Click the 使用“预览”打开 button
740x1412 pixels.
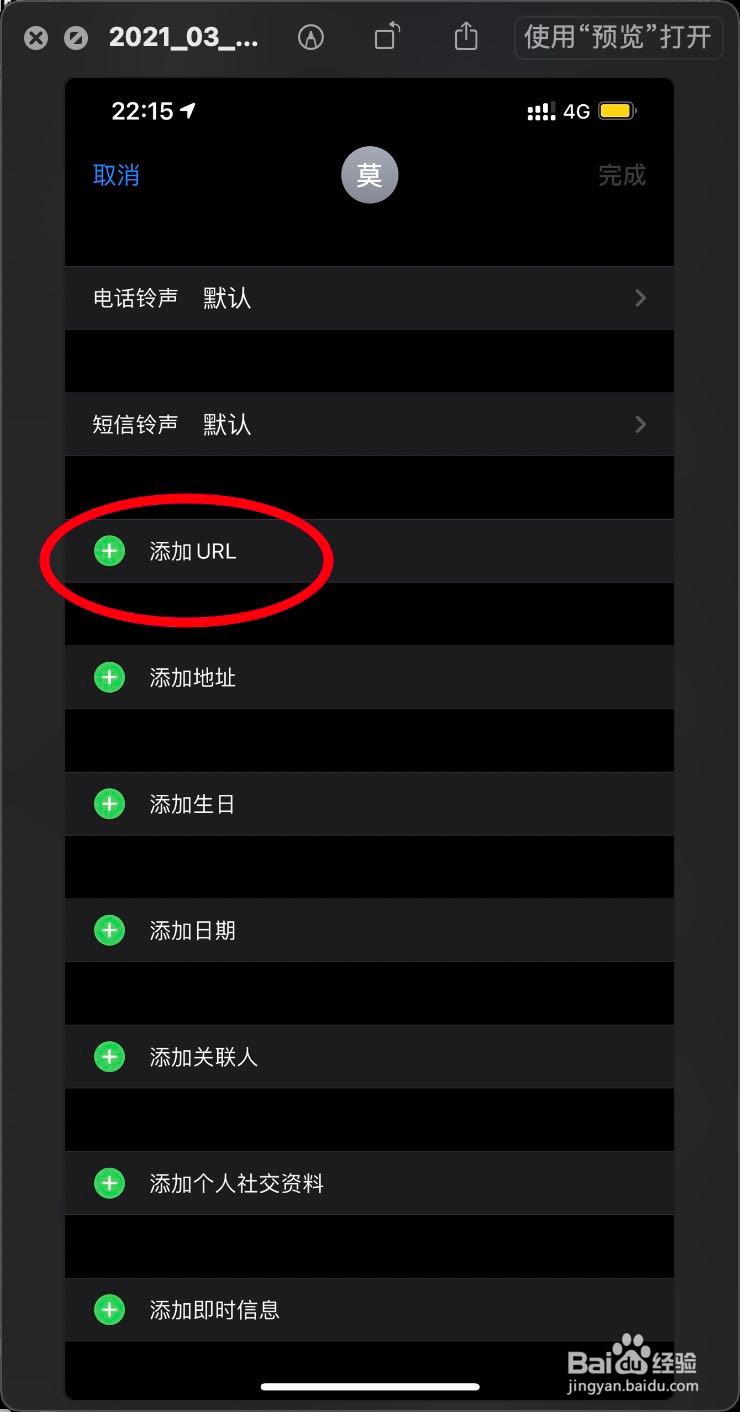point(618,38)
